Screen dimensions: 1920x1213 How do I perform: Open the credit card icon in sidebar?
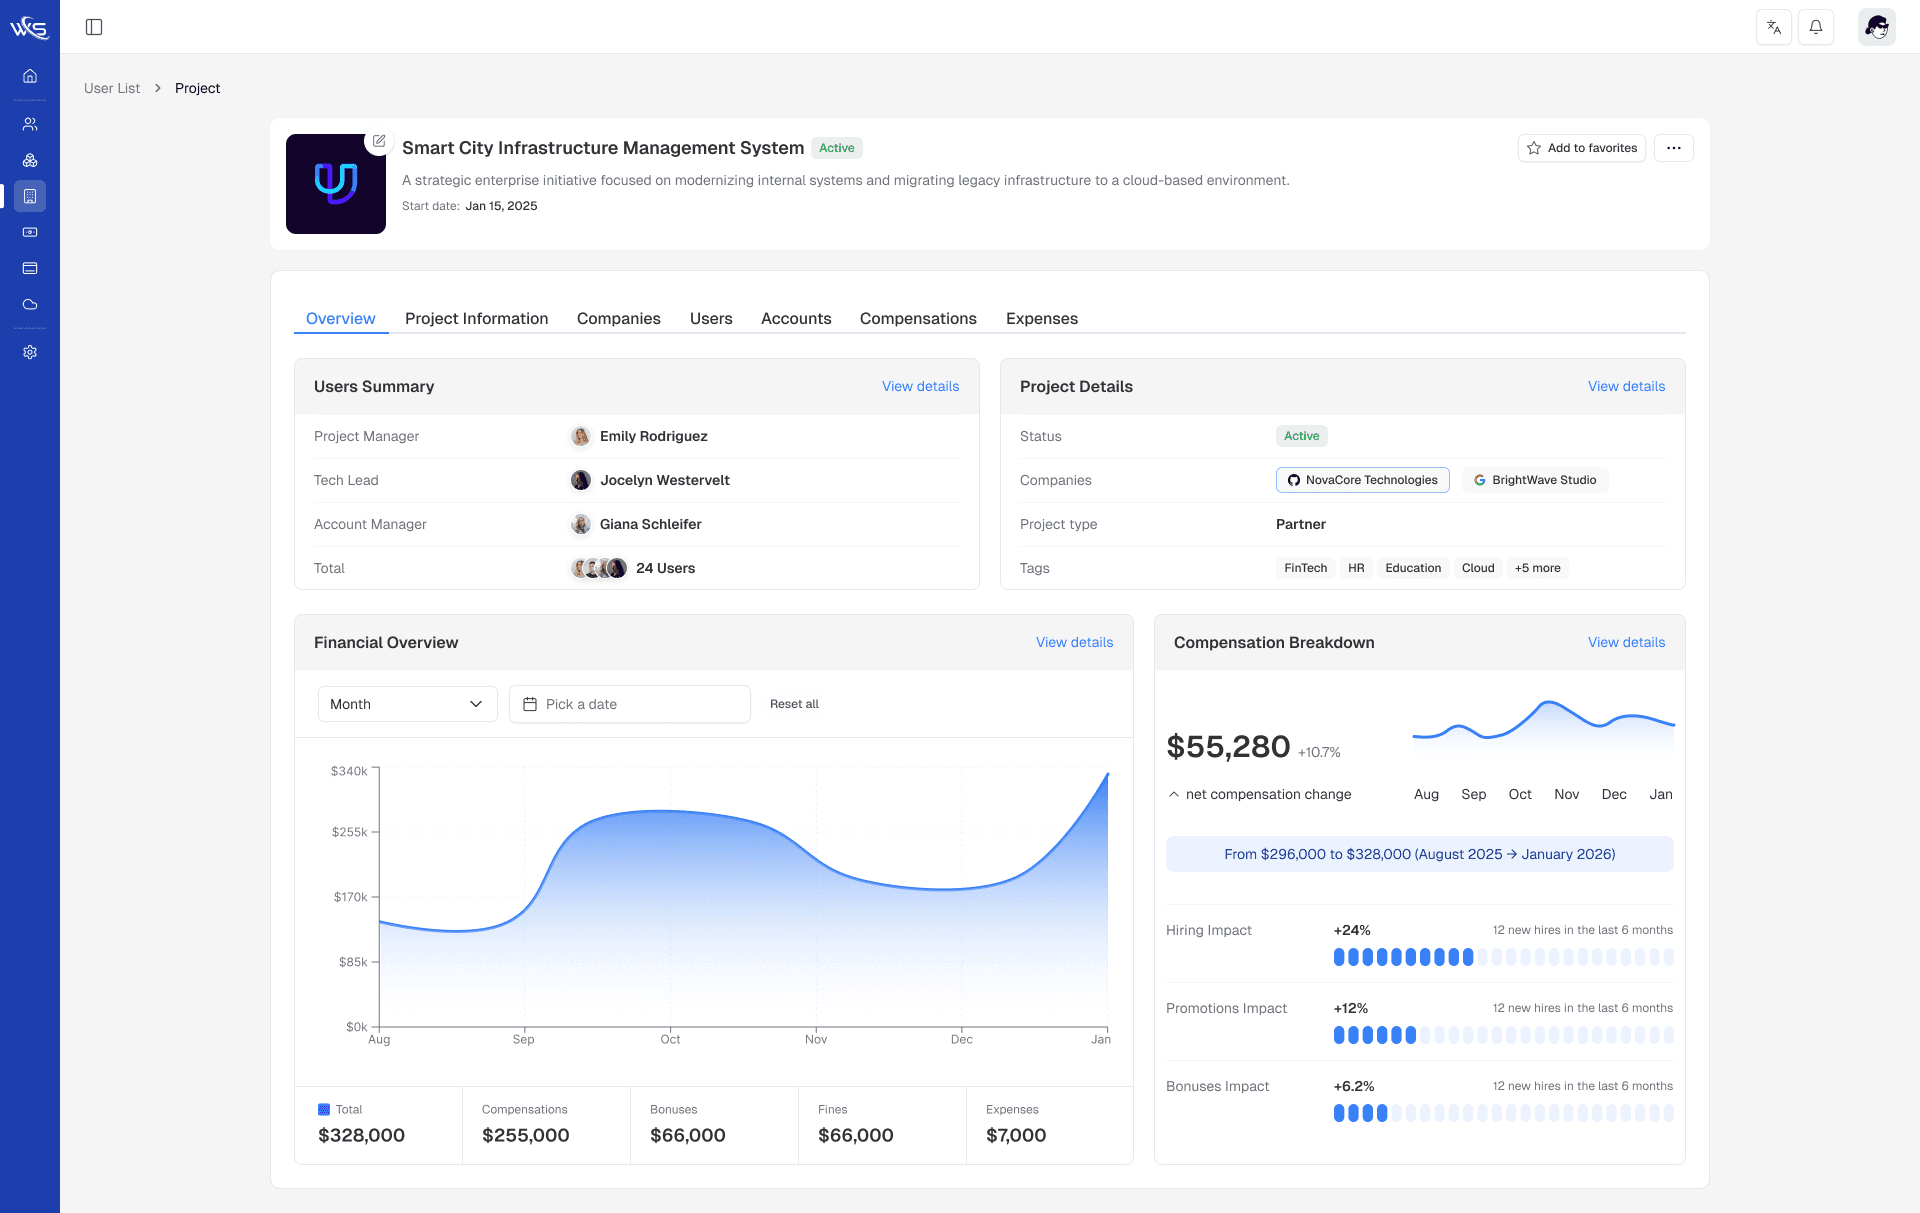pos(30,268)
